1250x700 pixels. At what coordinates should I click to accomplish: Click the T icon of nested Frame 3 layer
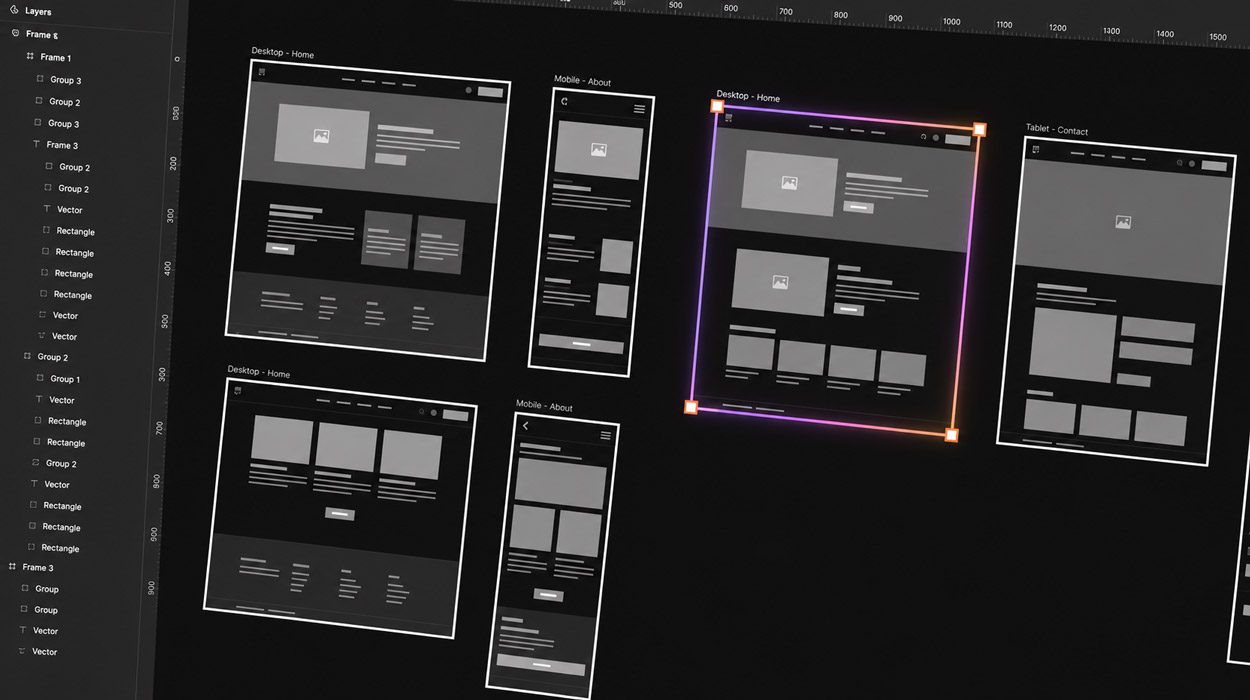point(36,145)
